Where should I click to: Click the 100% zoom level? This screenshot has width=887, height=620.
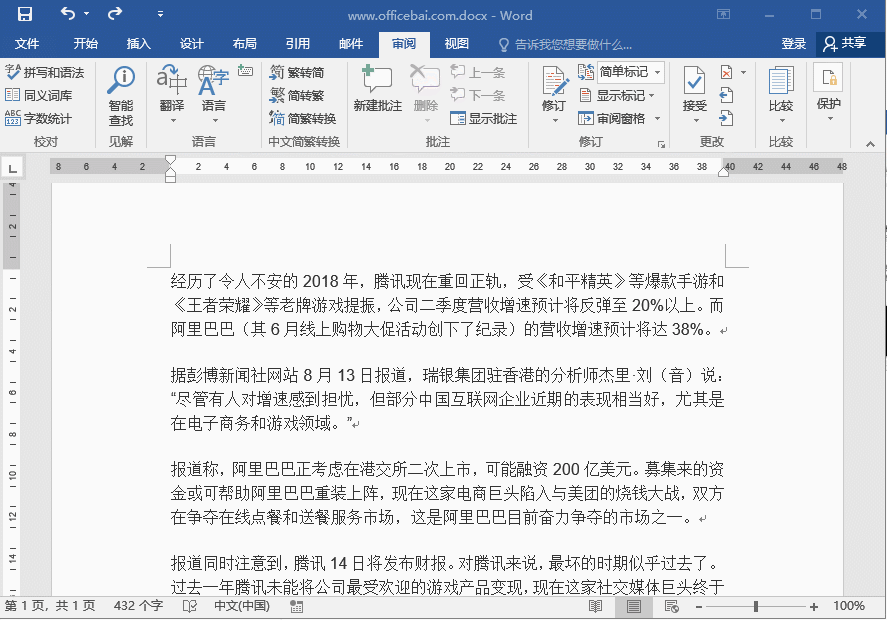tap(849, 606)
